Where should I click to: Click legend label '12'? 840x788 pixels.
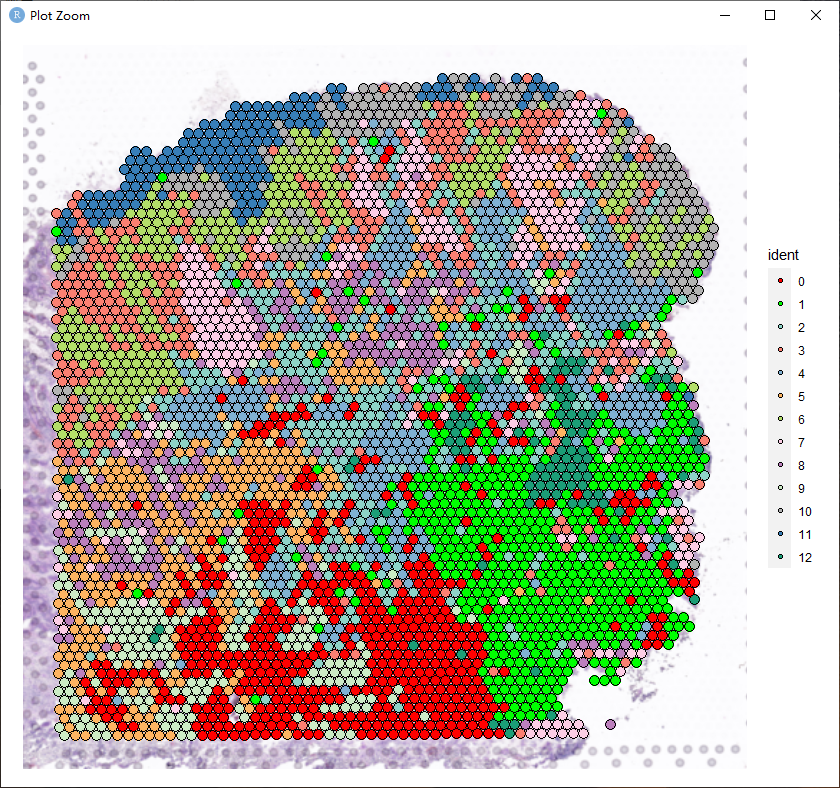[805, 558]
